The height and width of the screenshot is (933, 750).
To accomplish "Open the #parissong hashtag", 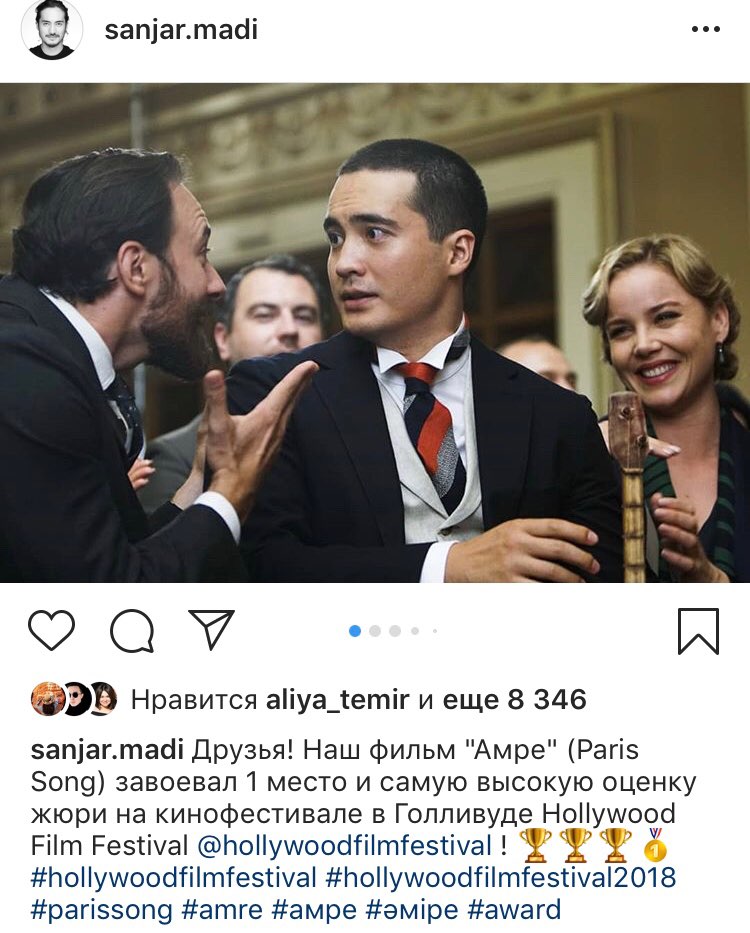I will point(101,910).
